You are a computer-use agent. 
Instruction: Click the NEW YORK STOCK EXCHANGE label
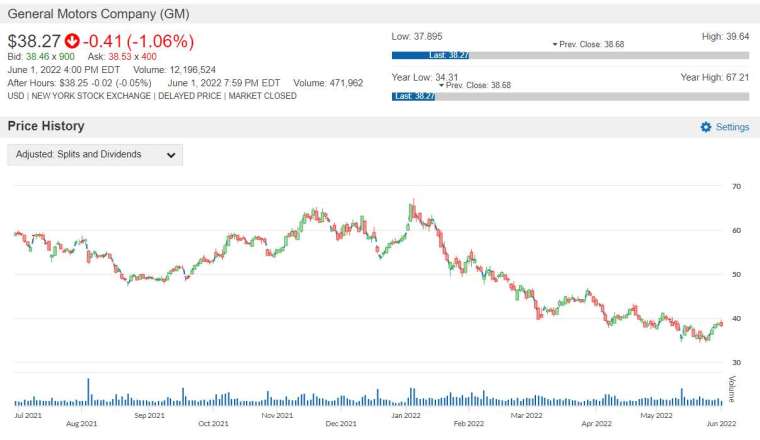(x=91, y=96)
